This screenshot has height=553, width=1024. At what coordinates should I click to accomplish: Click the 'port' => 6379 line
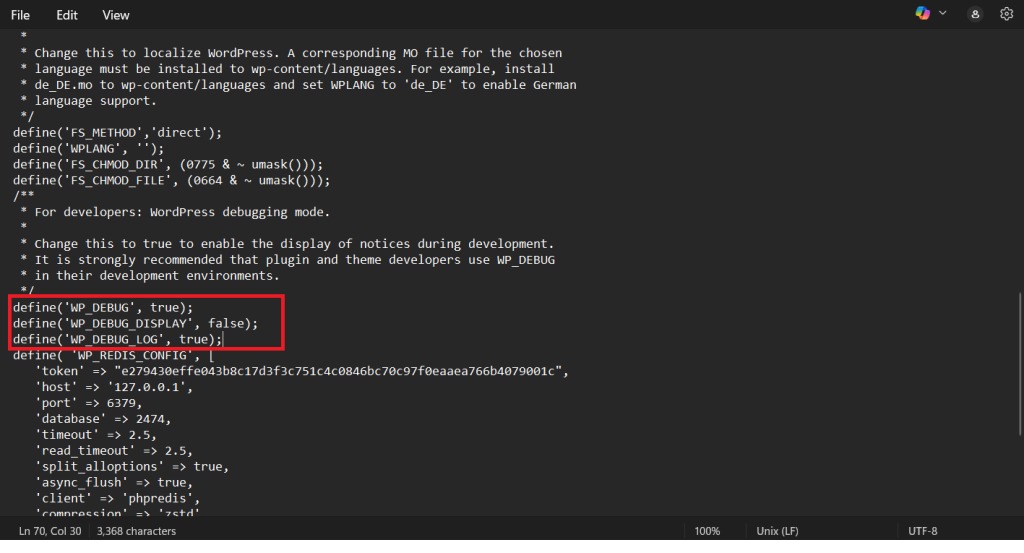coord(89,403)
